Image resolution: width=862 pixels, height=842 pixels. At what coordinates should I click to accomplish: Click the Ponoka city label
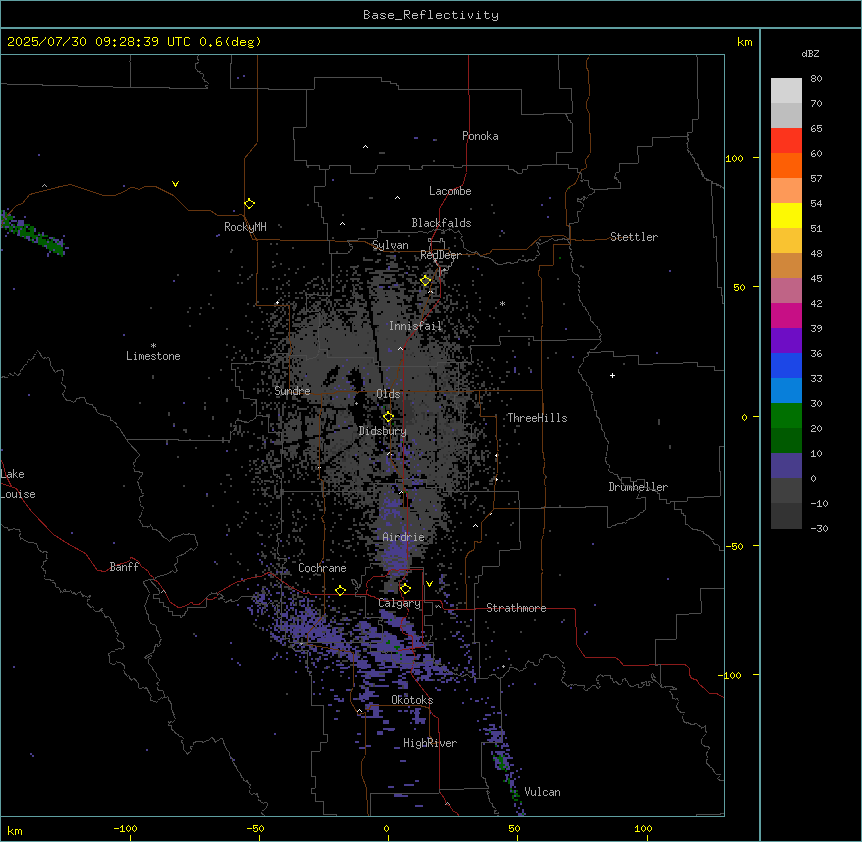pos(480,136)
